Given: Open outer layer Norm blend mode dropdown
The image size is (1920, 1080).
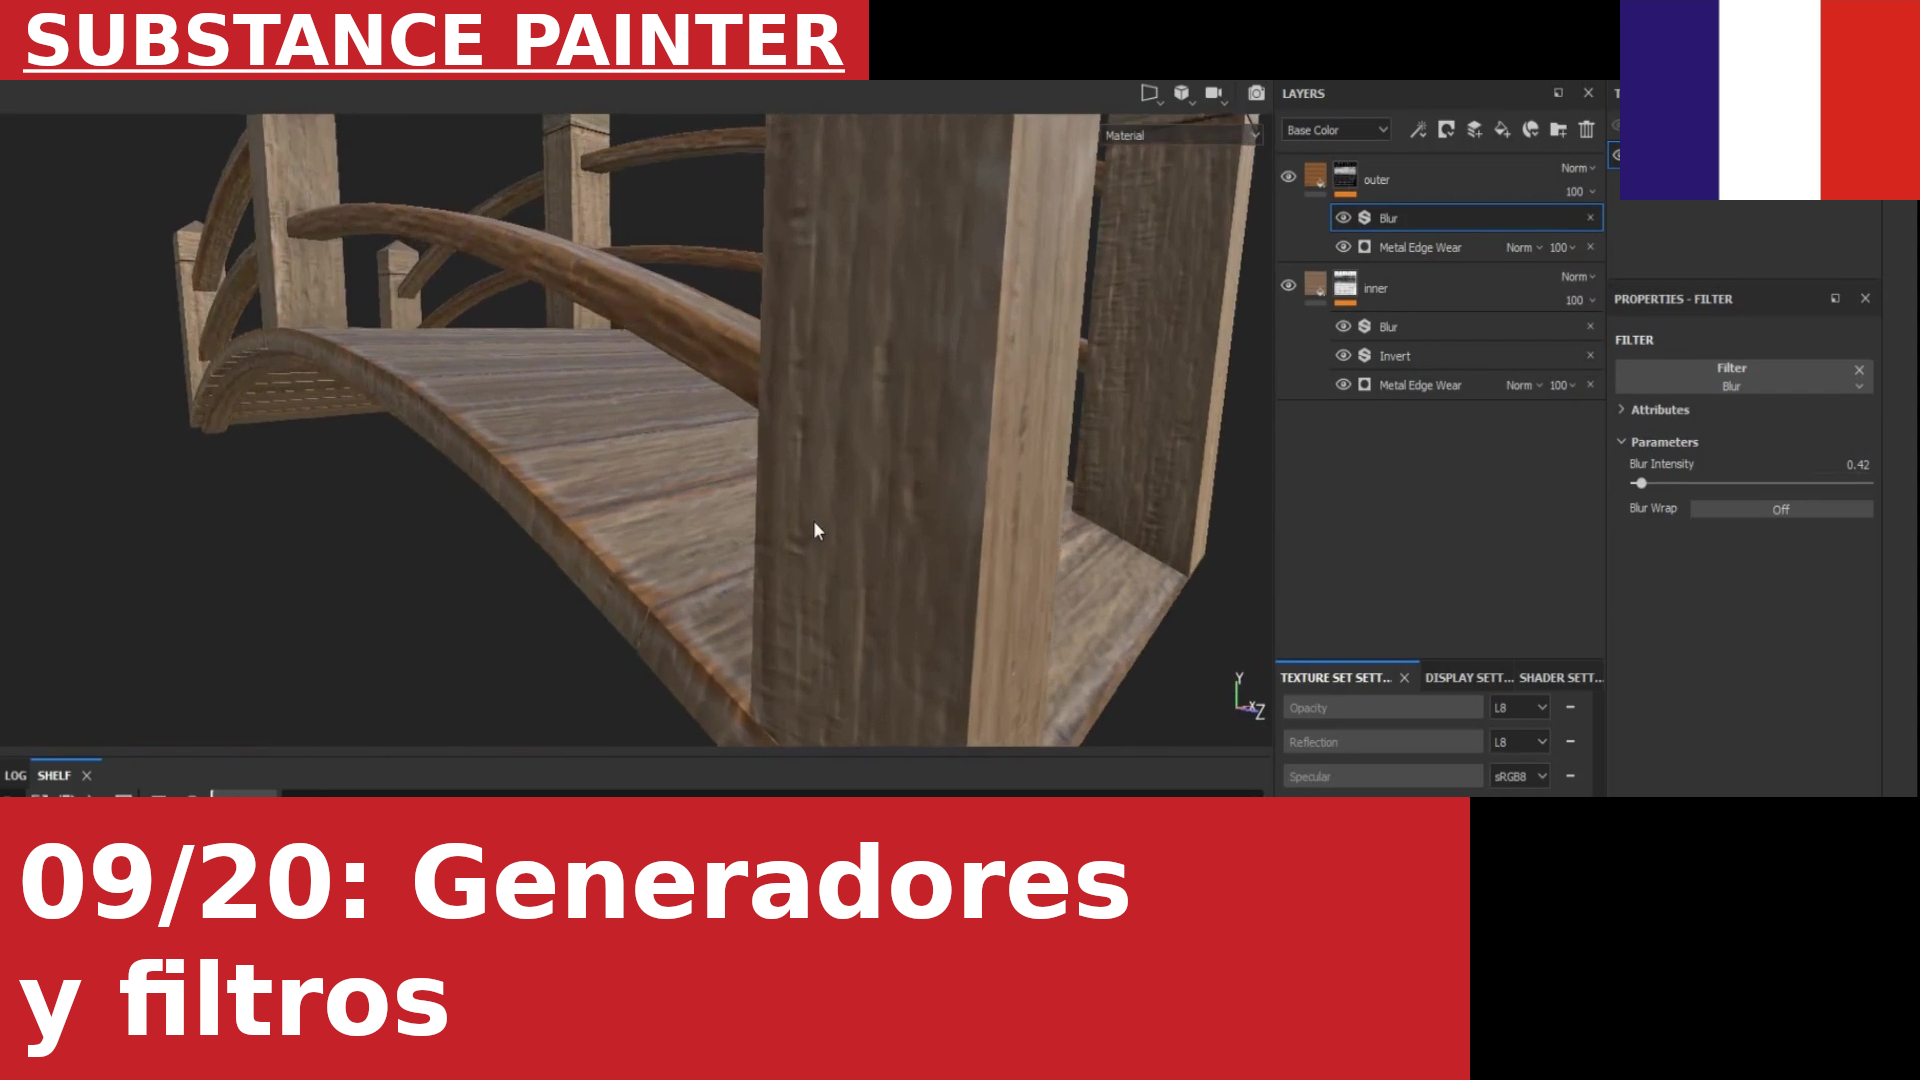Looking at the screenshot, I should [1578, 168].
